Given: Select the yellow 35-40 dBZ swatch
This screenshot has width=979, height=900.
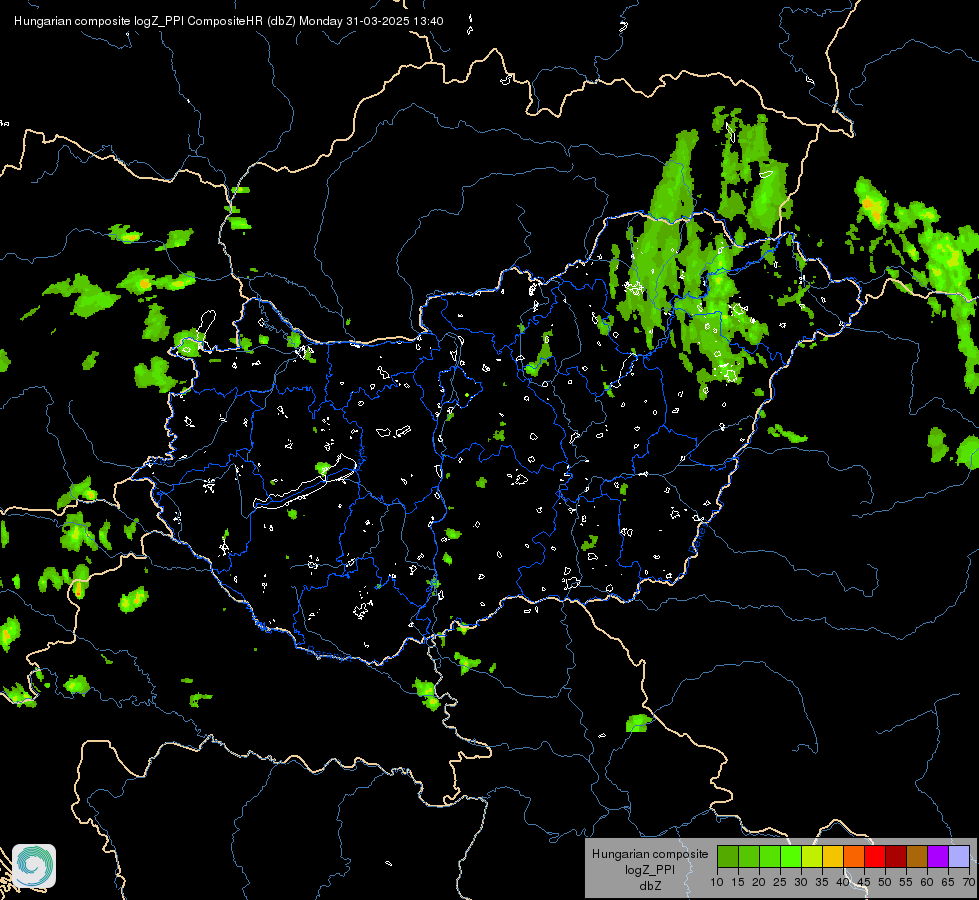Looking at the screenshot, I should (x=833, y=857).
